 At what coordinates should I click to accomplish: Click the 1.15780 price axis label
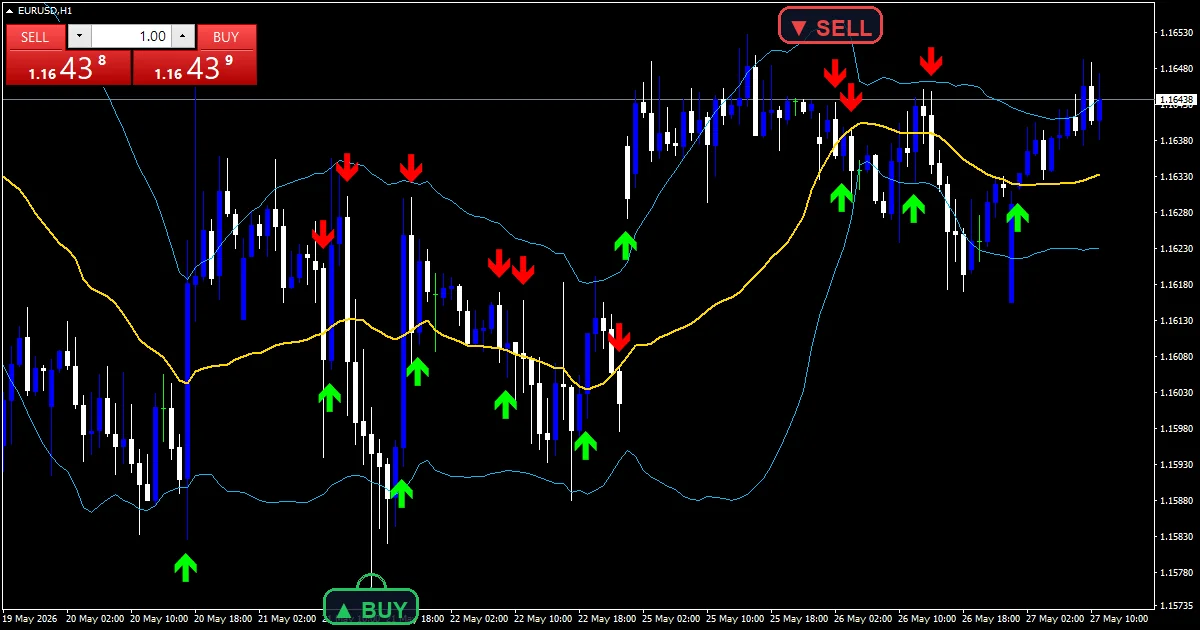coord(1176,573)
